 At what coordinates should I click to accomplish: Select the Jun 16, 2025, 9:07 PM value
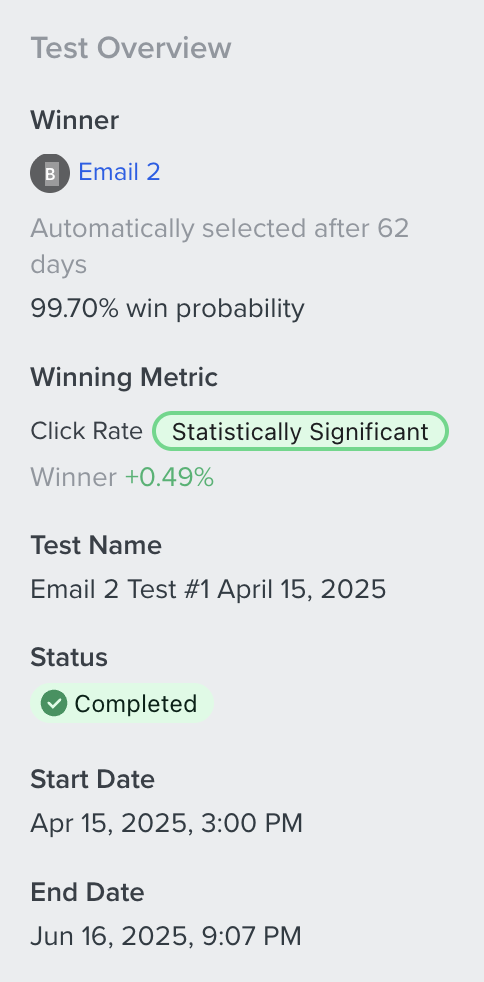(166, 936)
